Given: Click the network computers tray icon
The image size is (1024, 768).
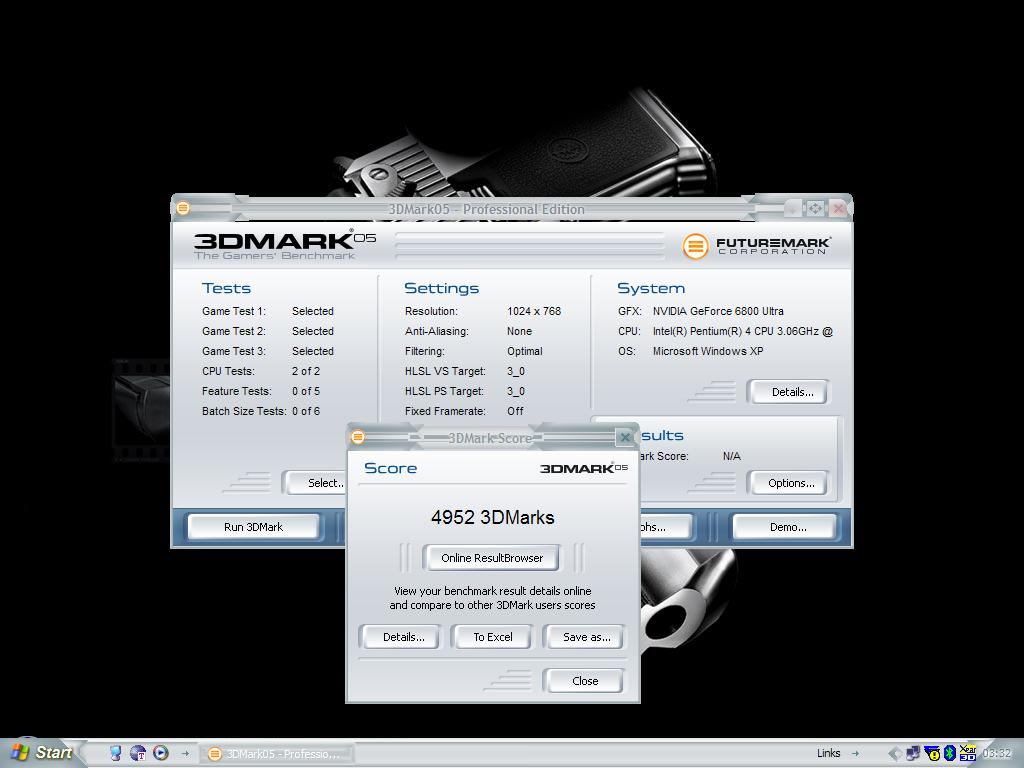Looking at the screenshot, I should coord(913,753).
